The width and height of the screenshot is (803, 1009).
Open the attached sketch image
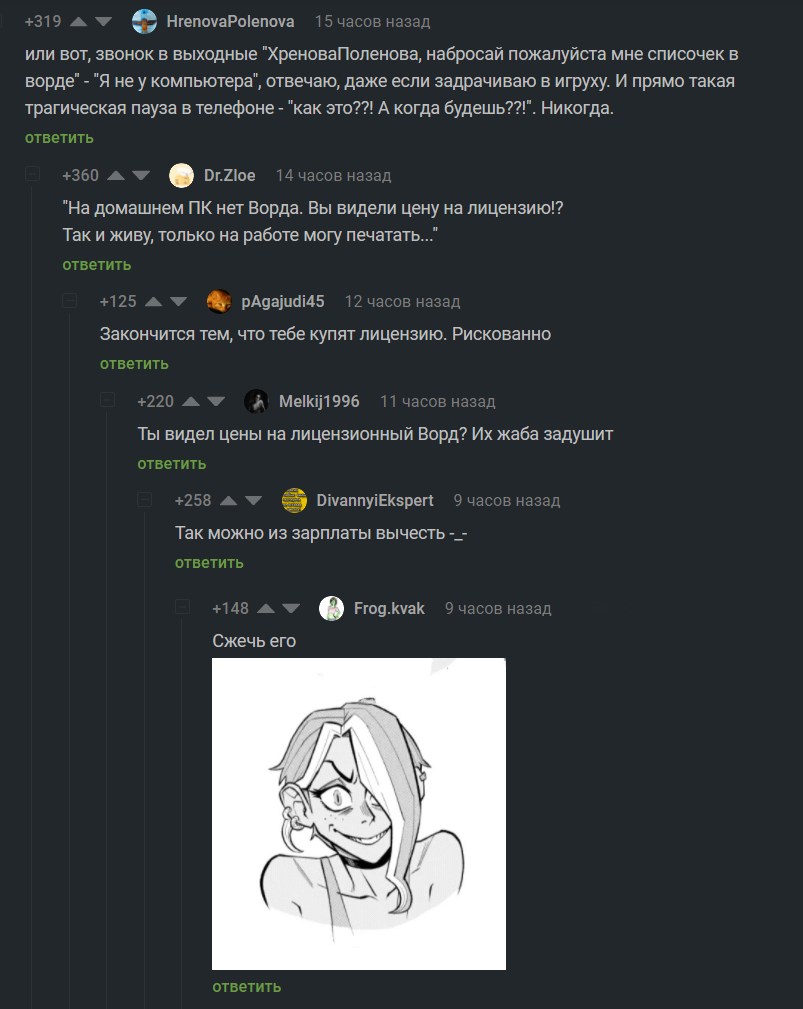(x=359, y=814)
